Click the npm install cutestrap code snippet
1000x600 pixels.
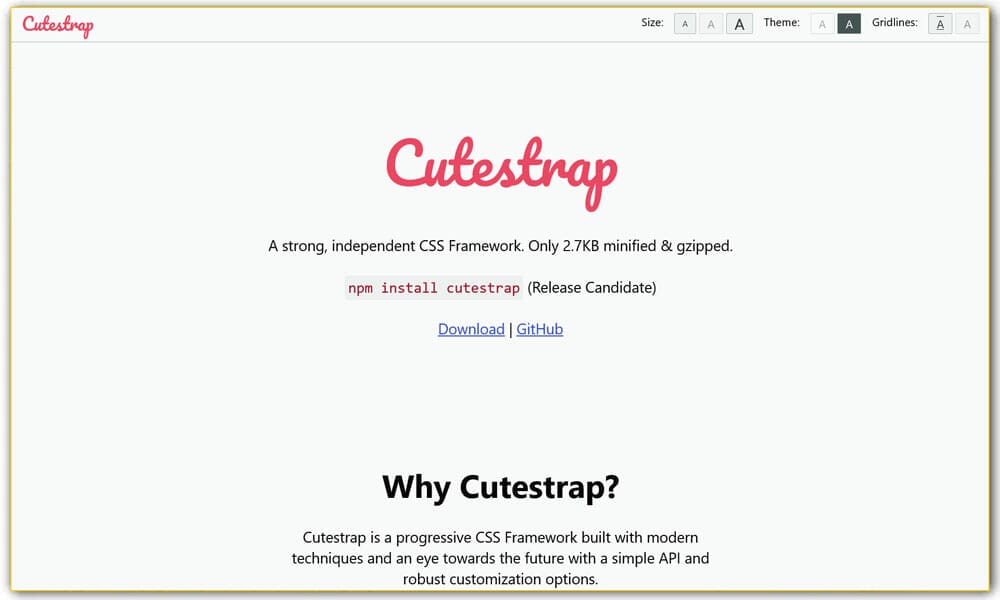433,288
